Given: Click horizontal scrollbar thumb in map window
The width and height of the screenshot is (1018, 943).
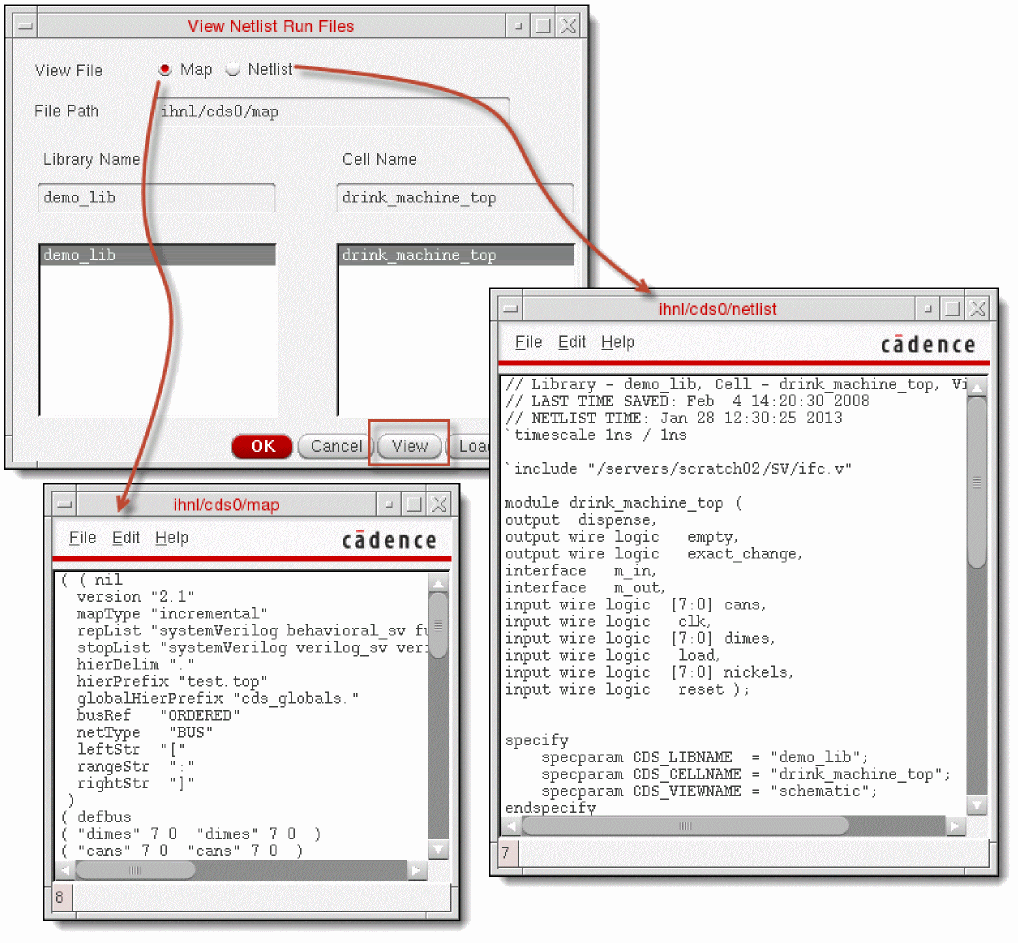Looking at the screenshot, I should [135, 870].
